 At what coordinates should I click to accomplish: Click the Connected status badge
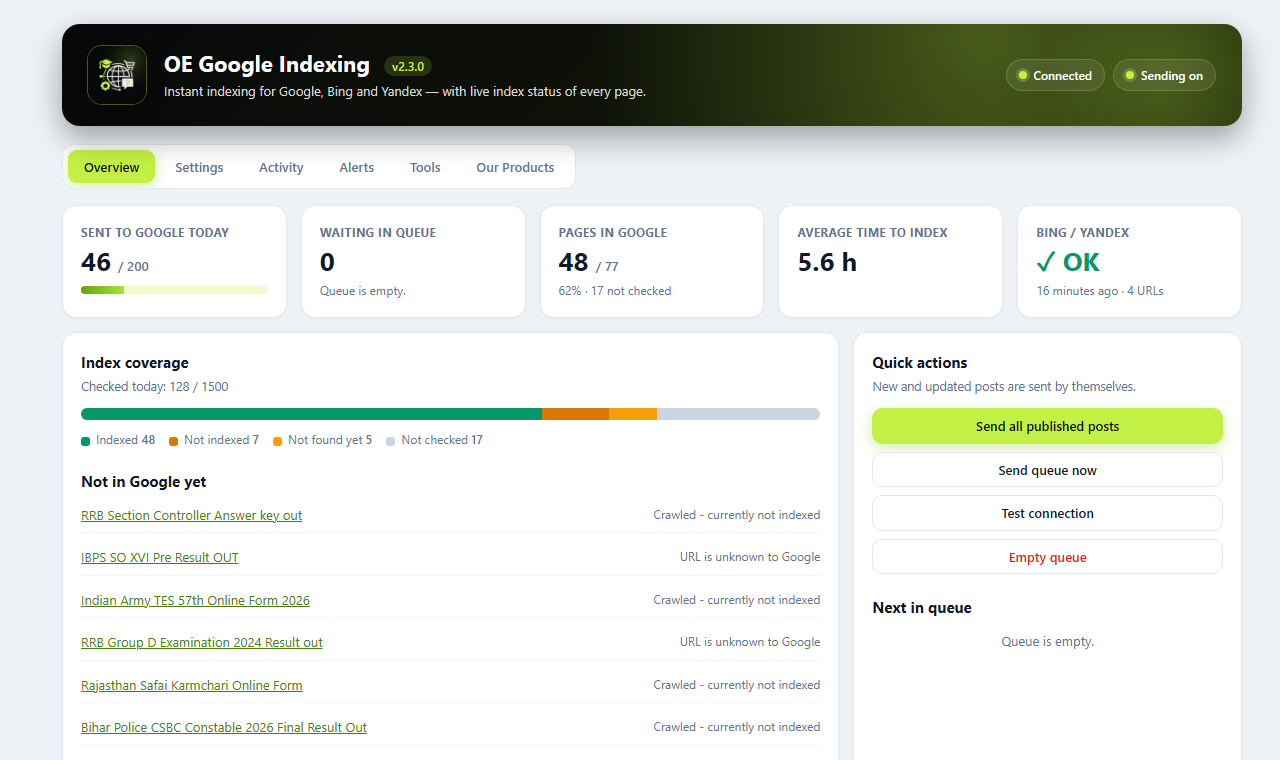click(1055, 75)
